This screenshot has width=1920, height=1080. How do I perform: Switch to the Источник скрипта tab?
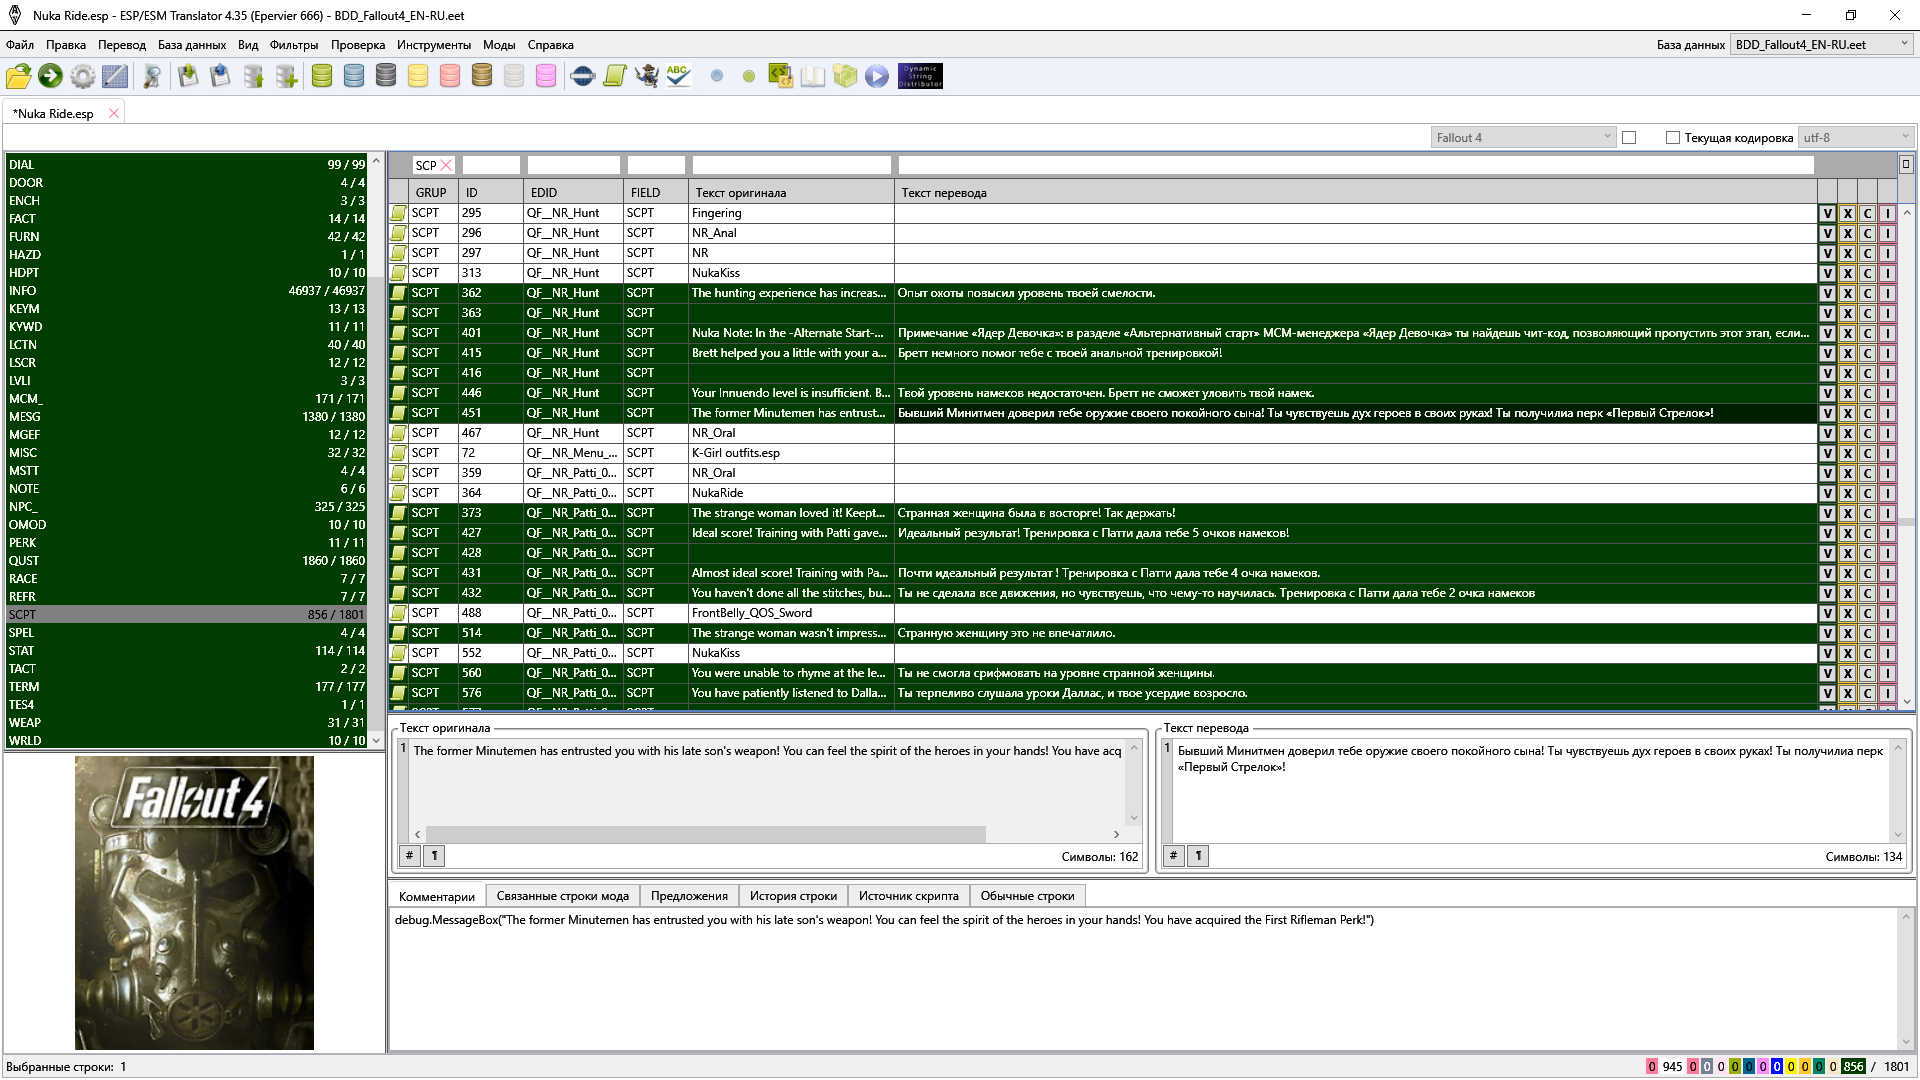(x=908, y=896)
